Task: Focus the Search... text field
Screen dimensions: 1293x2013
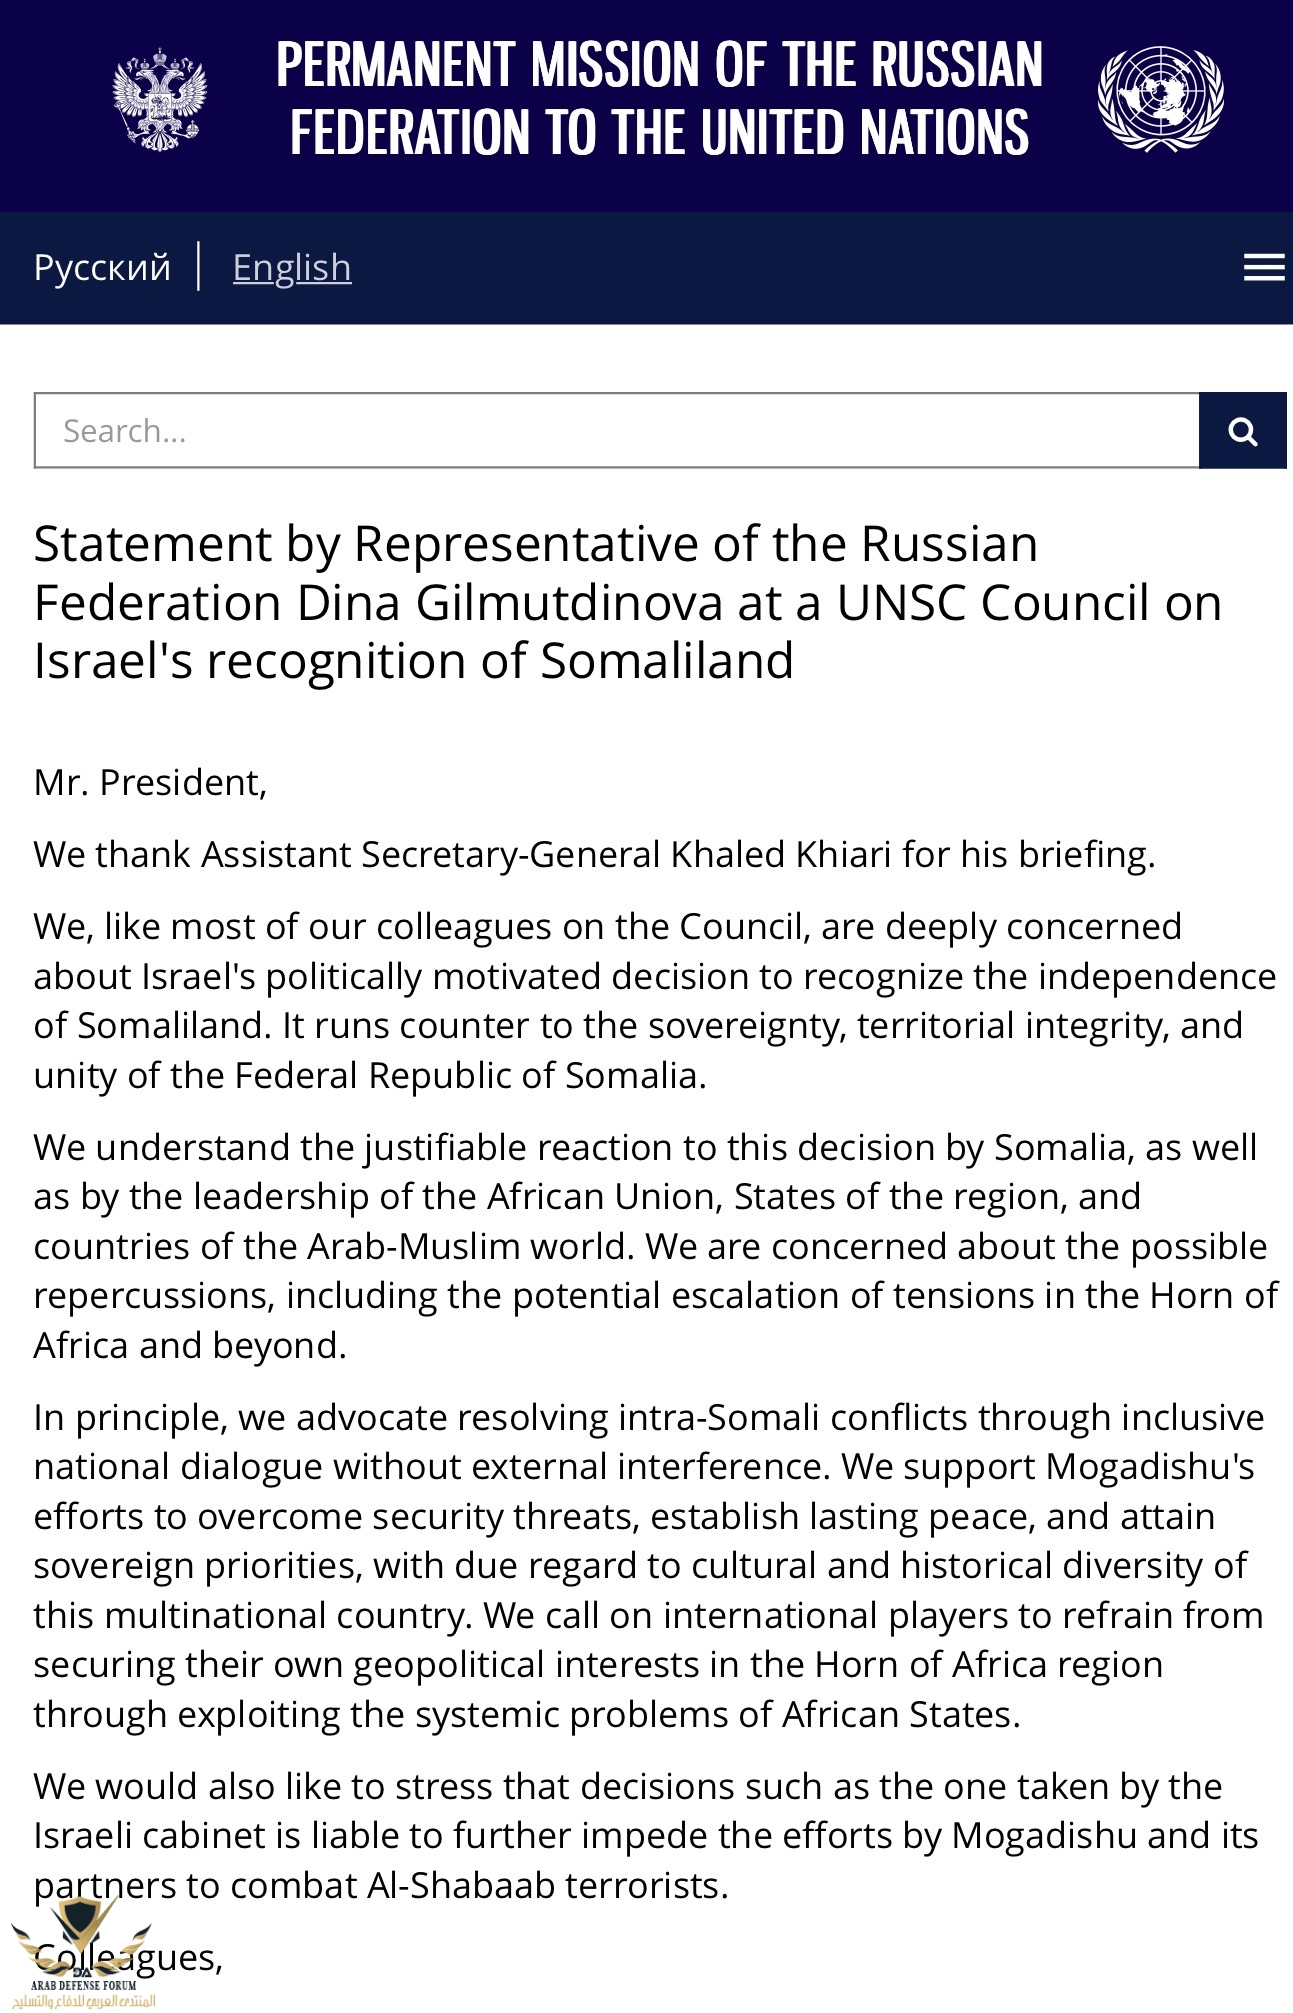Action: click(x=617, y=431)
